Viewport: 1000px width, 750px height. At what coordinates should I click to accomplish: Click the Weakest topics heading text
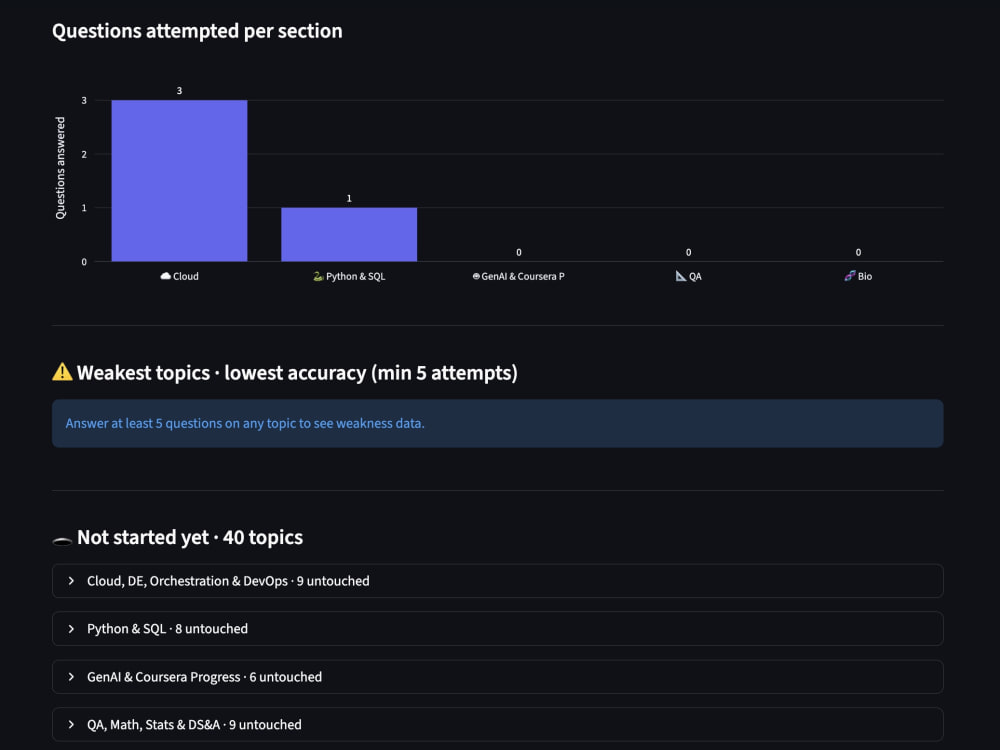[297, 372]
